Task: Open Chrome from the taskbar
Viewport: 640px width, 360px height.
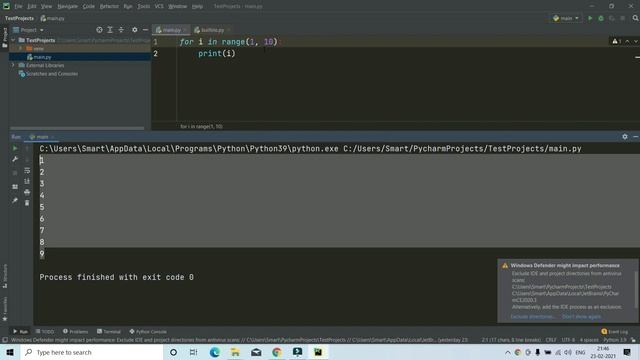Action: point(277,352)
